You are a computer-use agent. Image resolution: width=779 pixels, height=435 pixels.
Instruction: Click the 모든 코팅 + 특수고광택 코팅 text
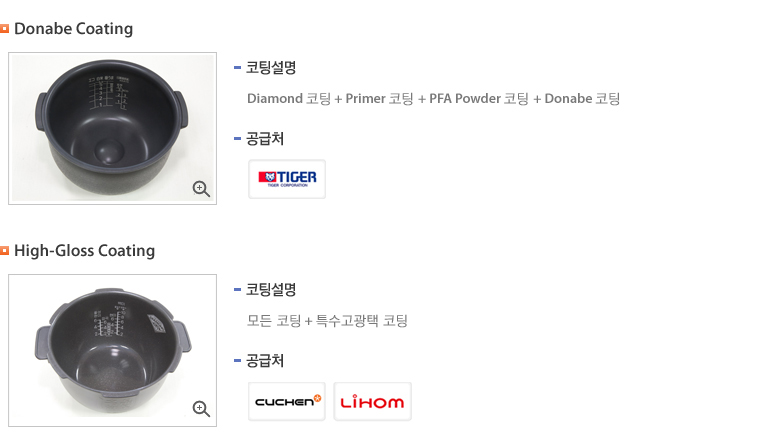(x=327, y=321)
